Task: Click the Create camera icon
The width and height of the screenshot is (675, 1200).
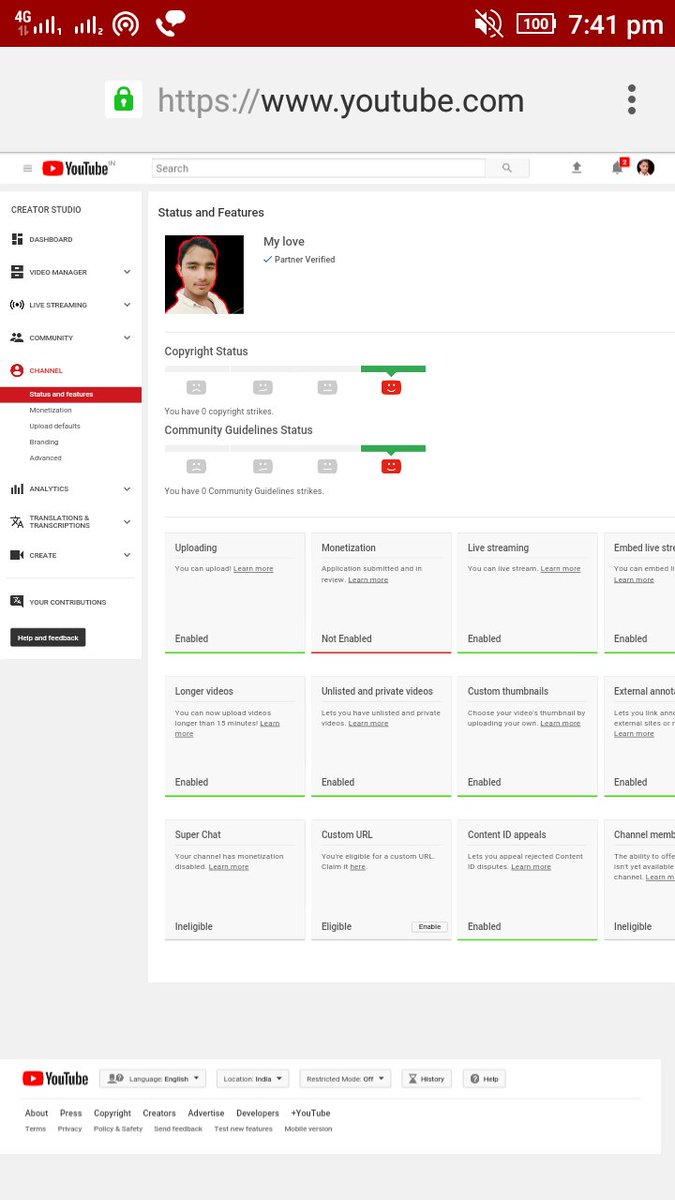Action: pos(17,555)
